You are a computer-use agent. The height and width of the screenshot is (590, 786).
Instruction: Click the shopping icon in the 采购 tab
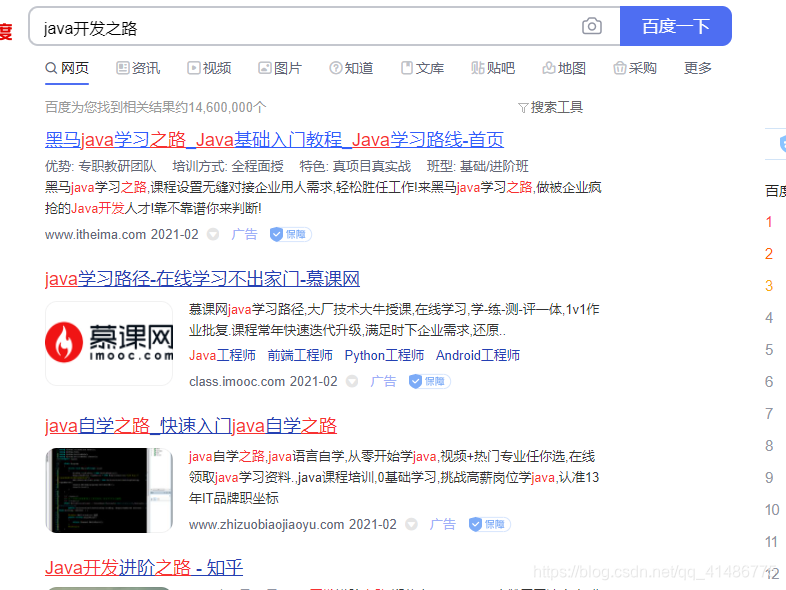click(x=620, y=68)
